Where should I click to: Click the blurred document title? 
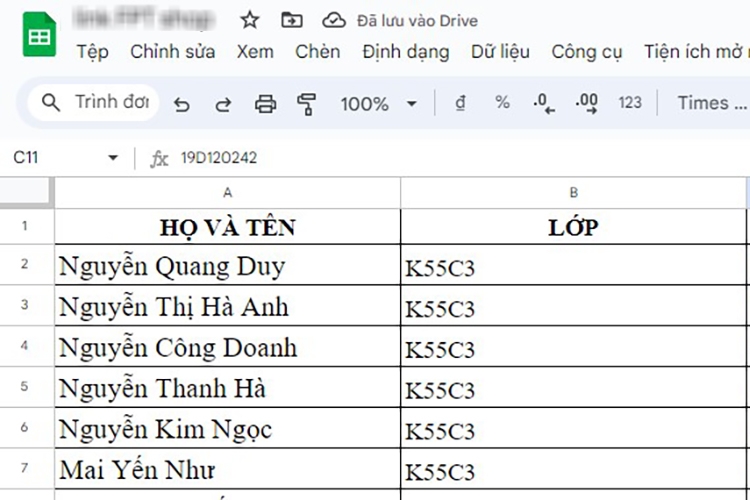(x=143, y=19)
